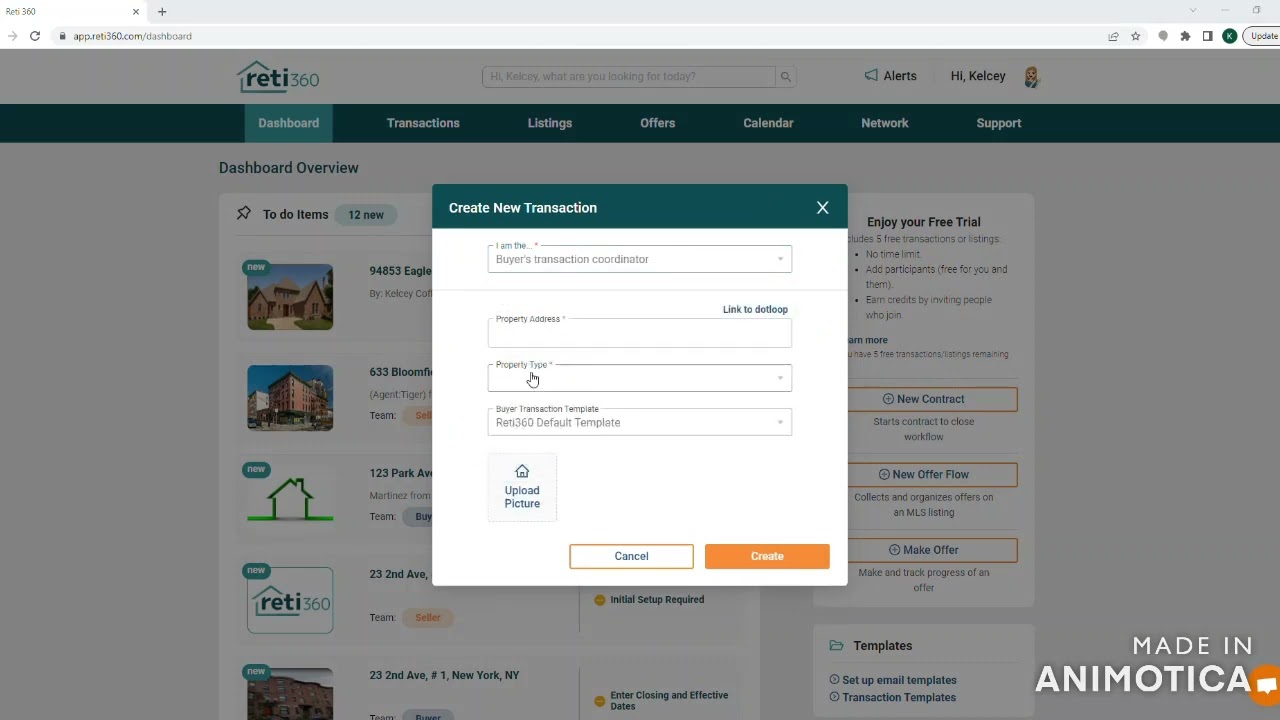
Task: Toggle browser side panel icon
Action: click(x=1208, y=36)
